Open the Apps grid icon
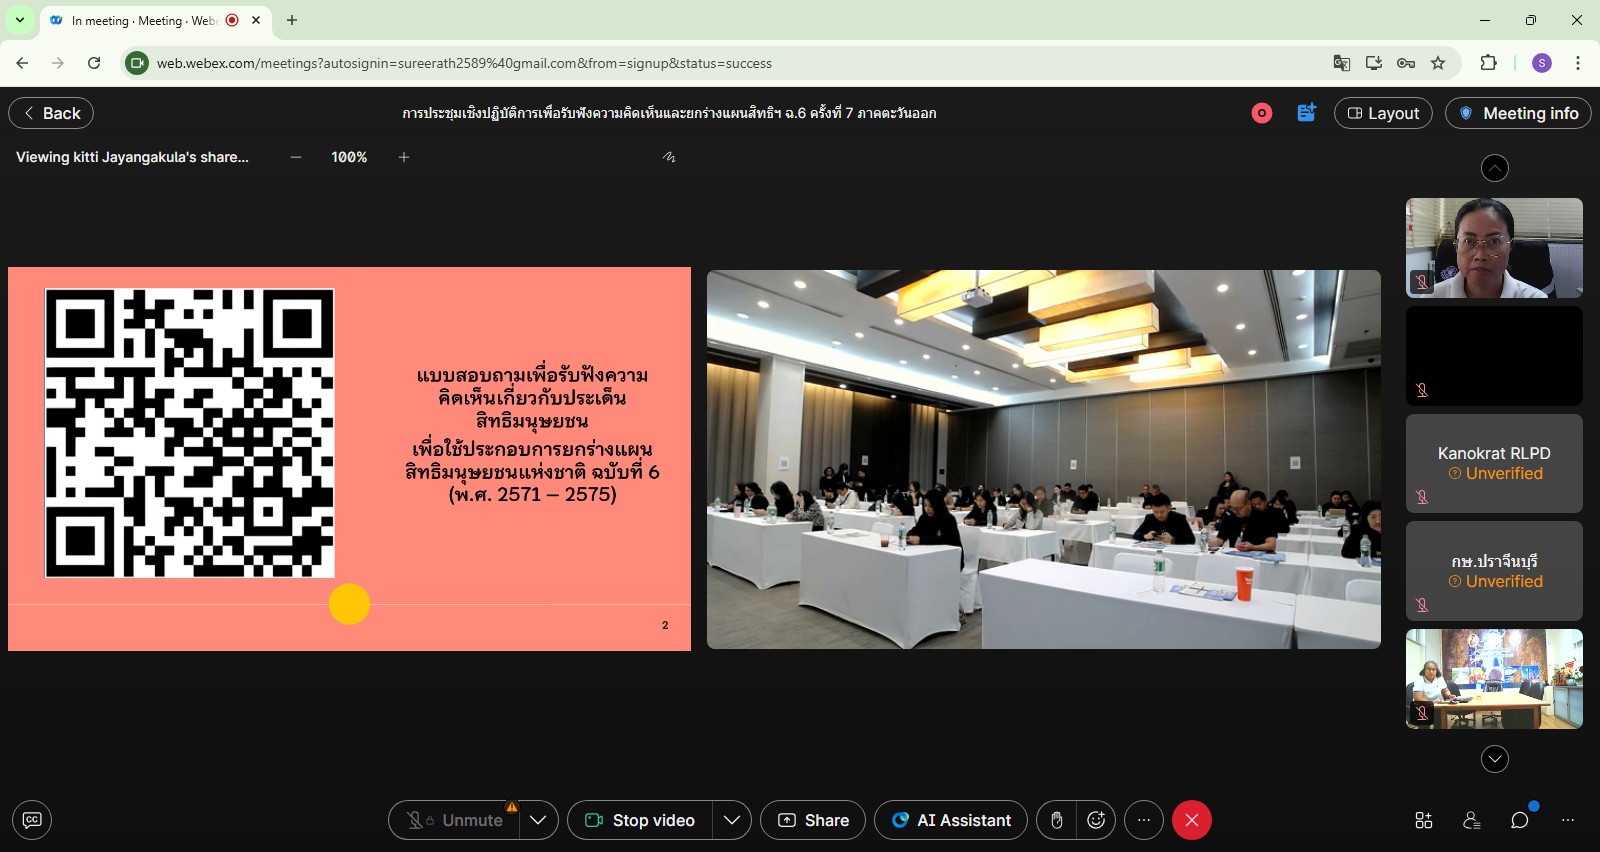Image resolution: width=1600 pixels, height=852 pixels. click(x=1424, y=820)
